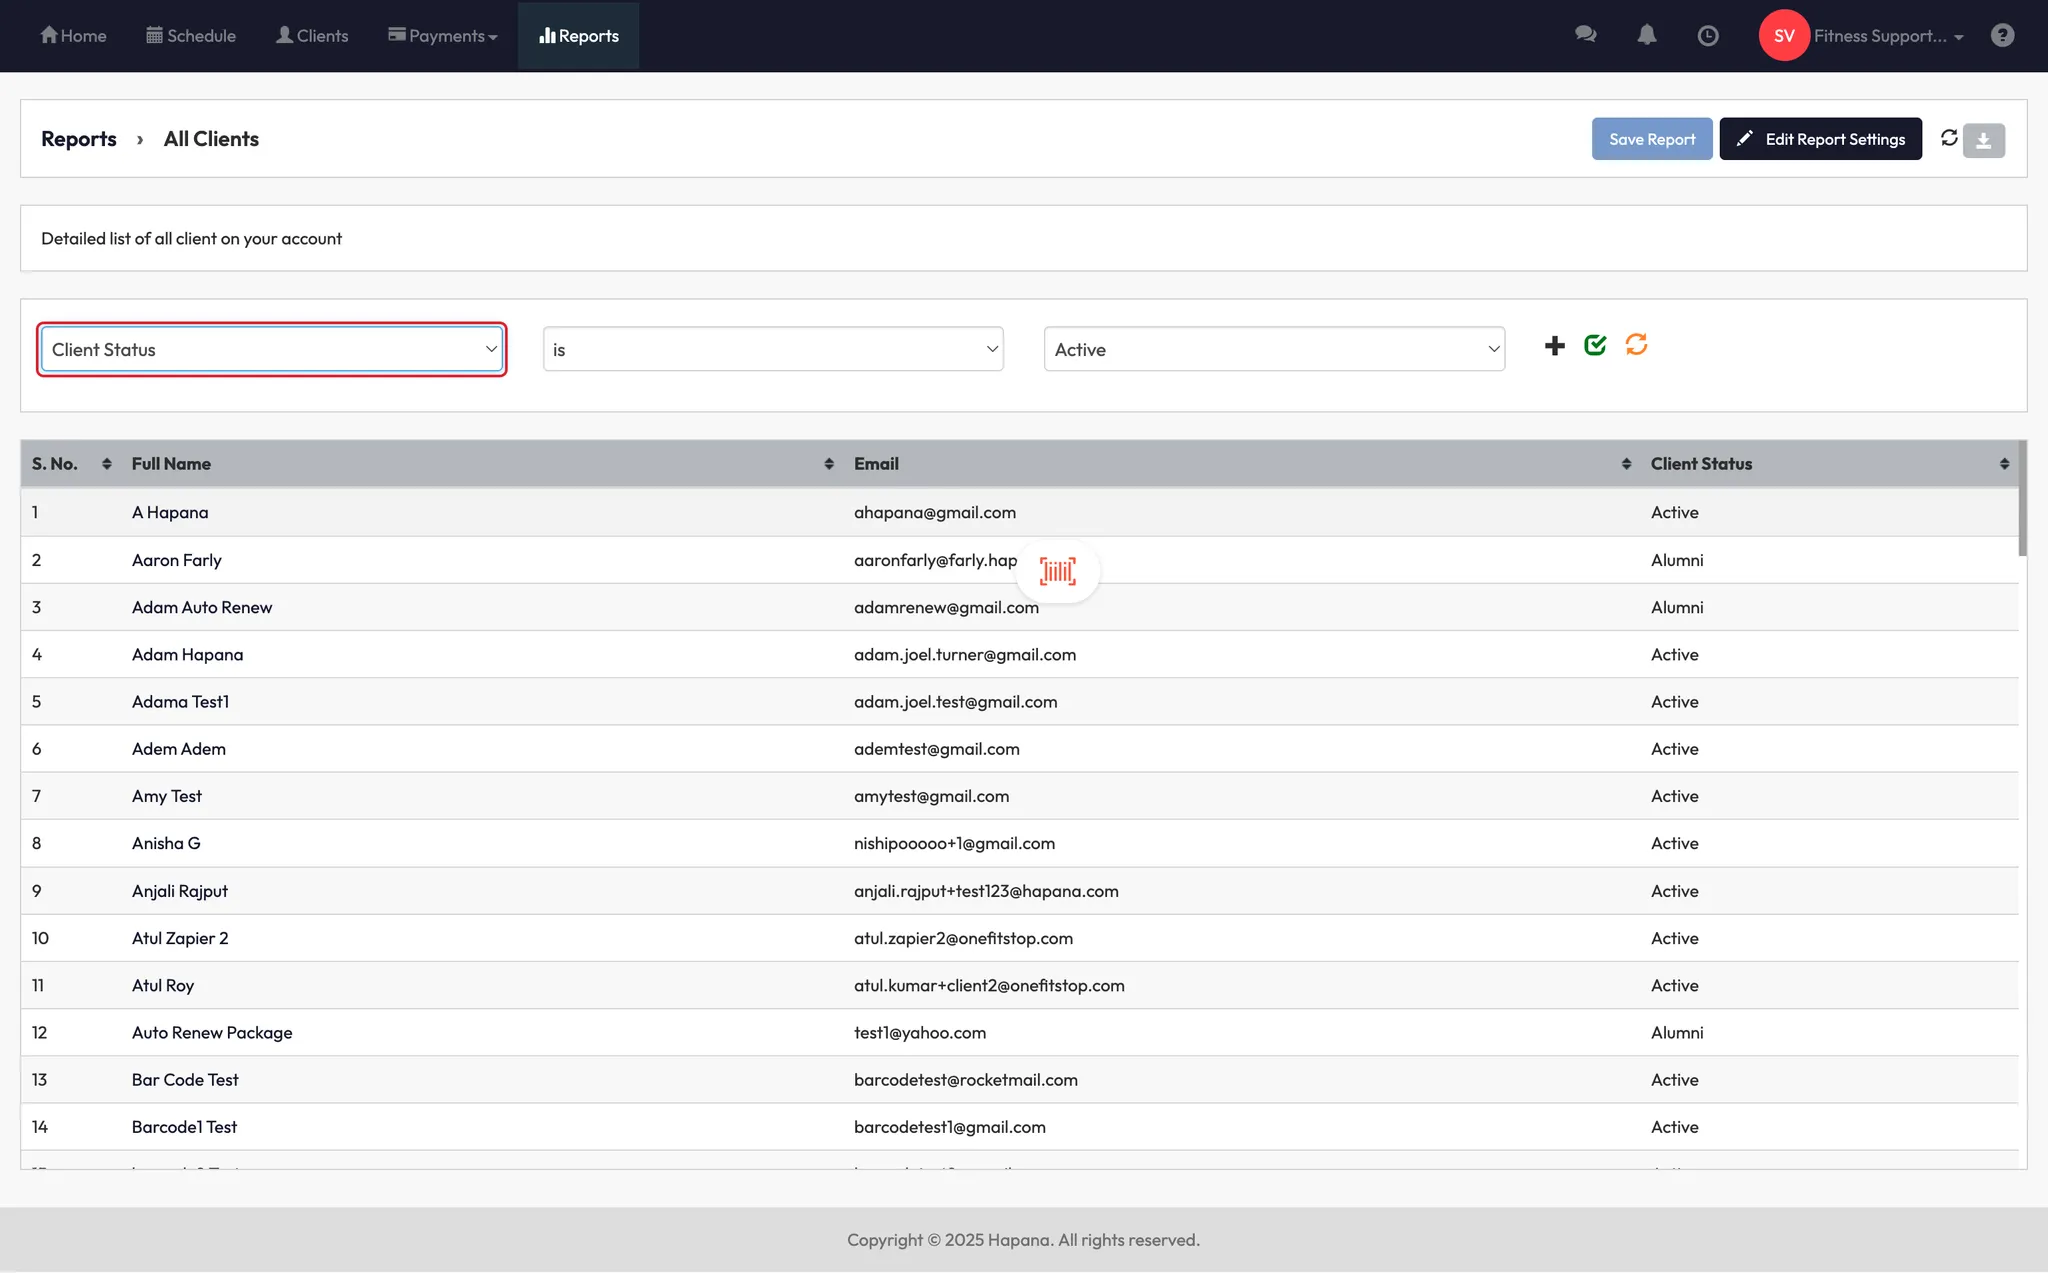Screen dimensions: 2048x1273
Task: Open the help question mark icon
Action: 2002,36
